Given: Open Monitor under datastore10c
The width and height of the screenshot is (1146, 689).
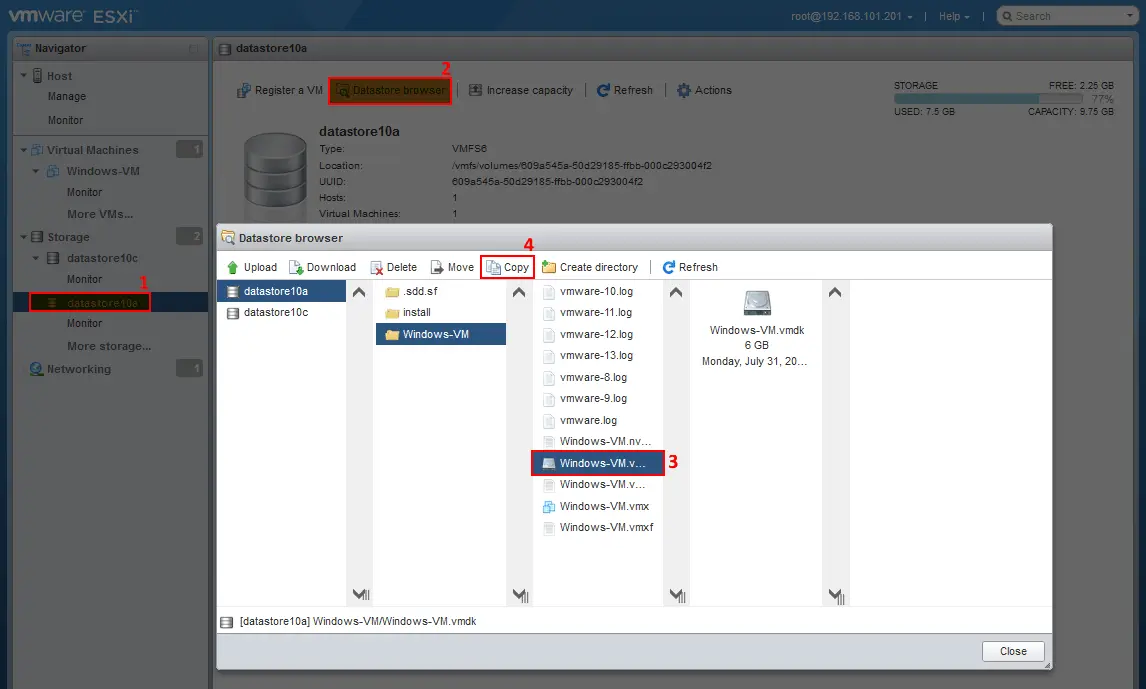Looking at the screenshot, I should click(84, 279).
